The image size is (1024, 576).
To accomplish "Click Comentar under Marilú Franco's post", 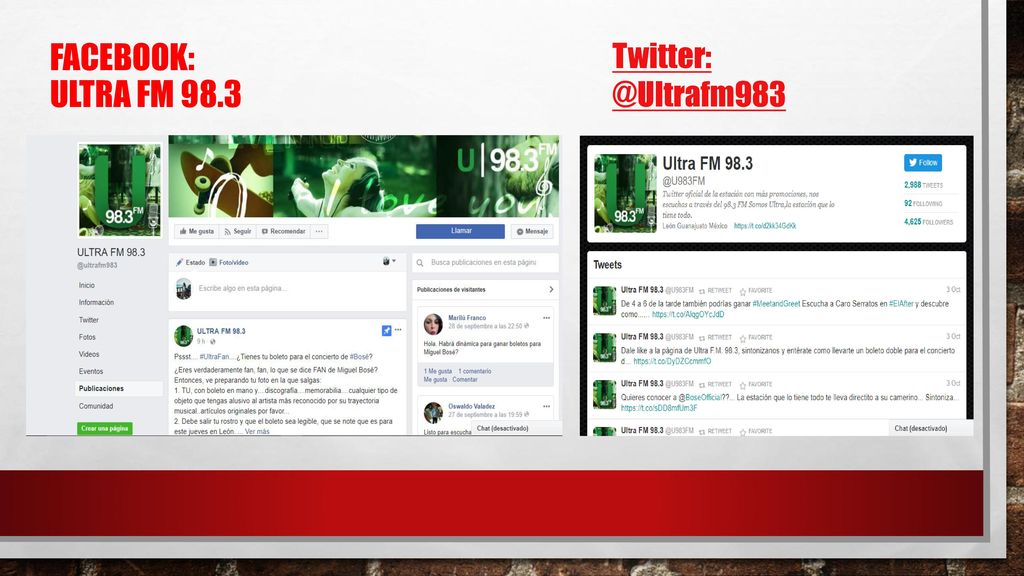I will 465,379.
